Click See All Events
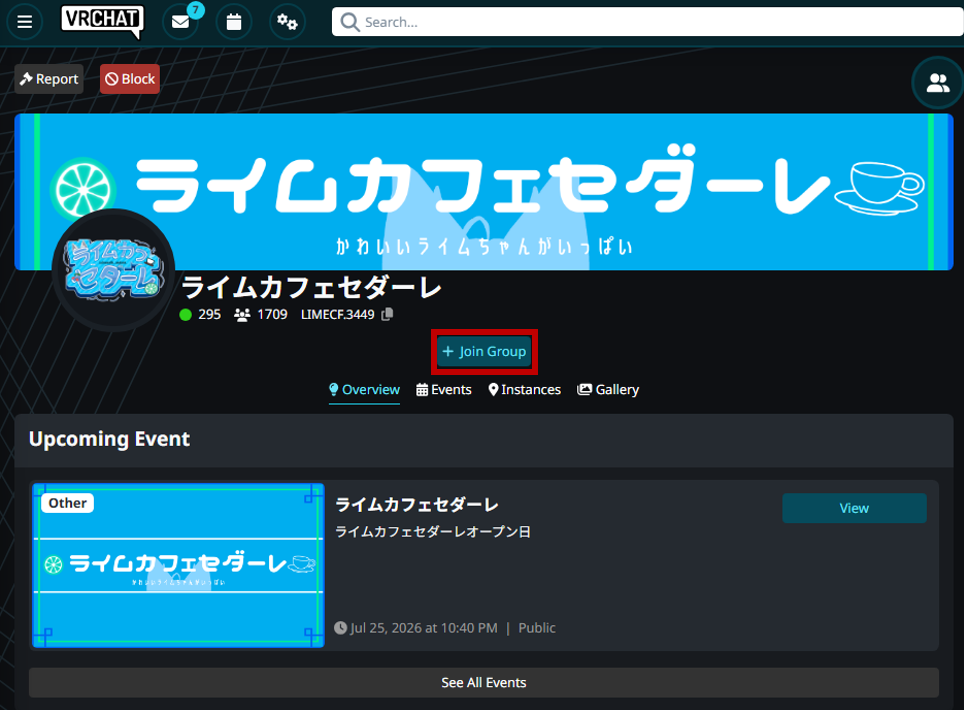 pyautogui.click(x=484, y=682)
